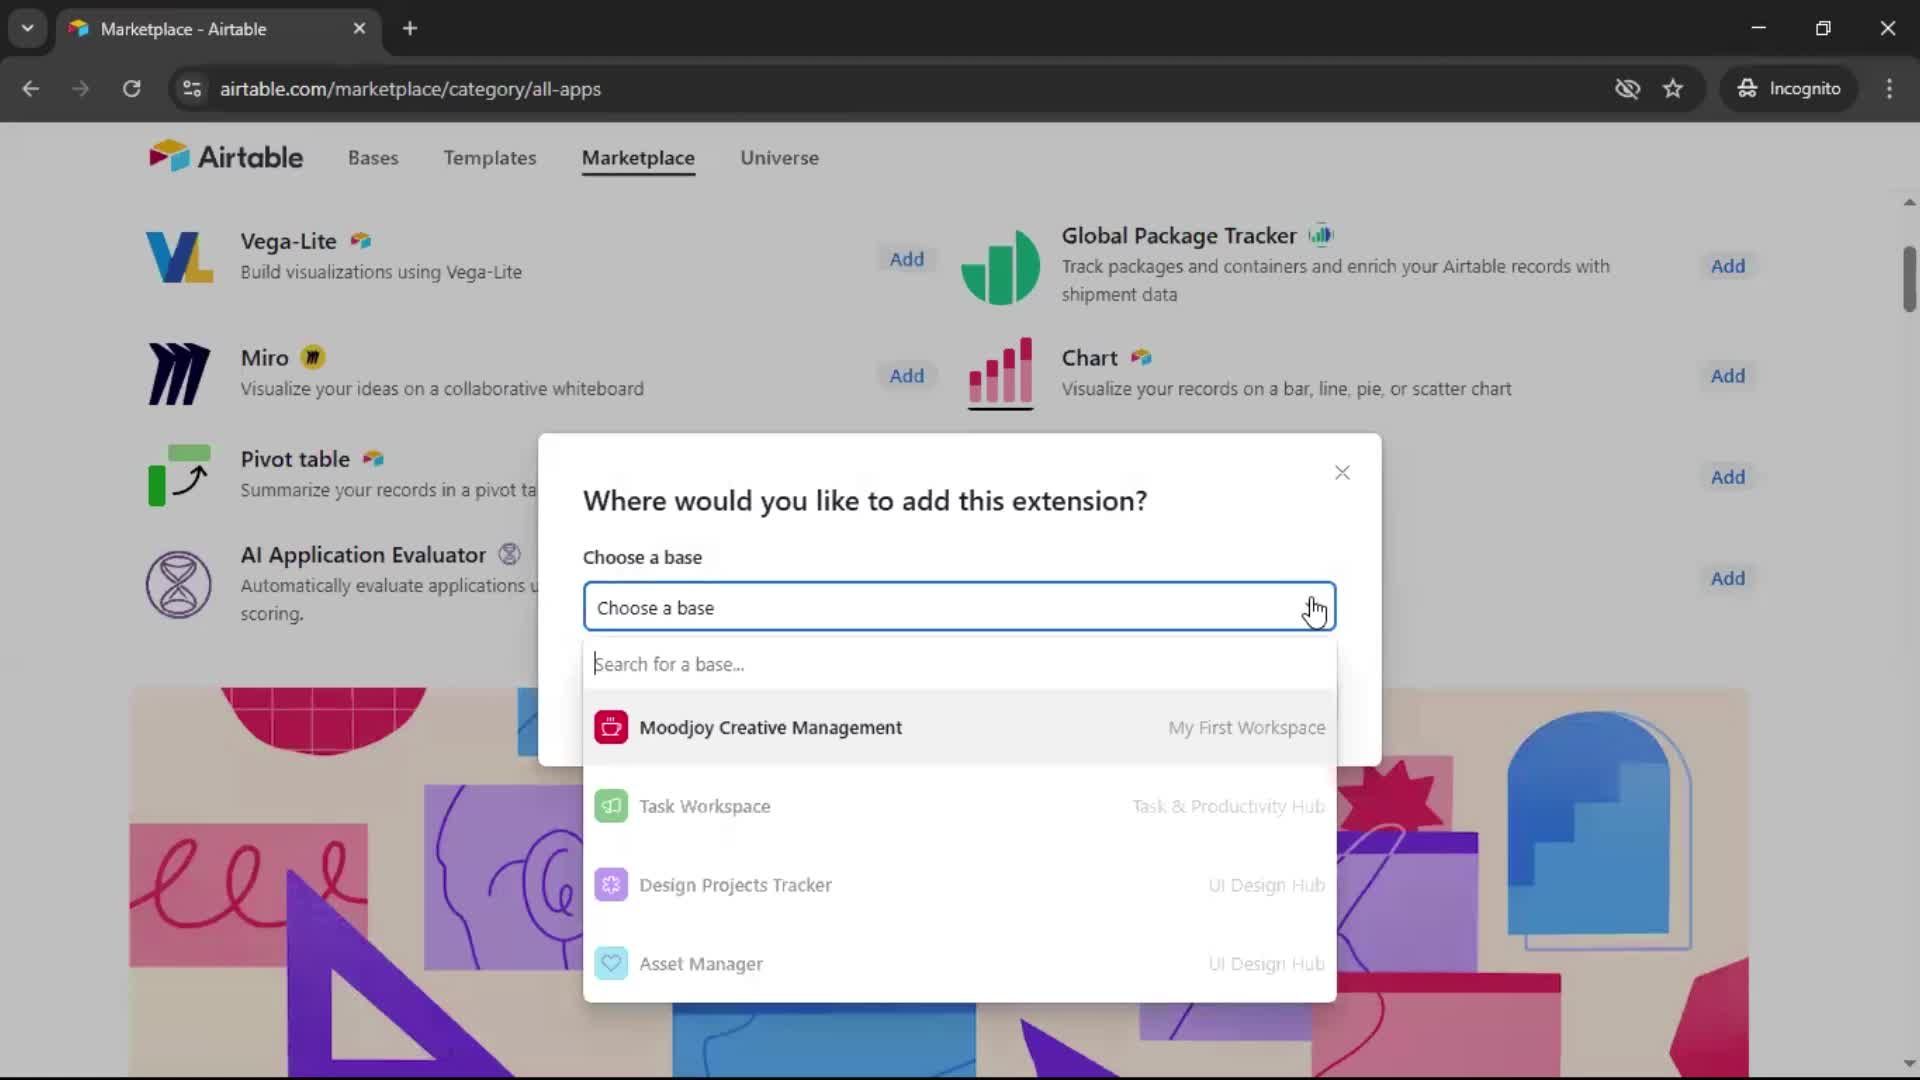Click the Moodjoy Creative Management base icon
Screen dimensions: 1920x1080
coord(611,727)
